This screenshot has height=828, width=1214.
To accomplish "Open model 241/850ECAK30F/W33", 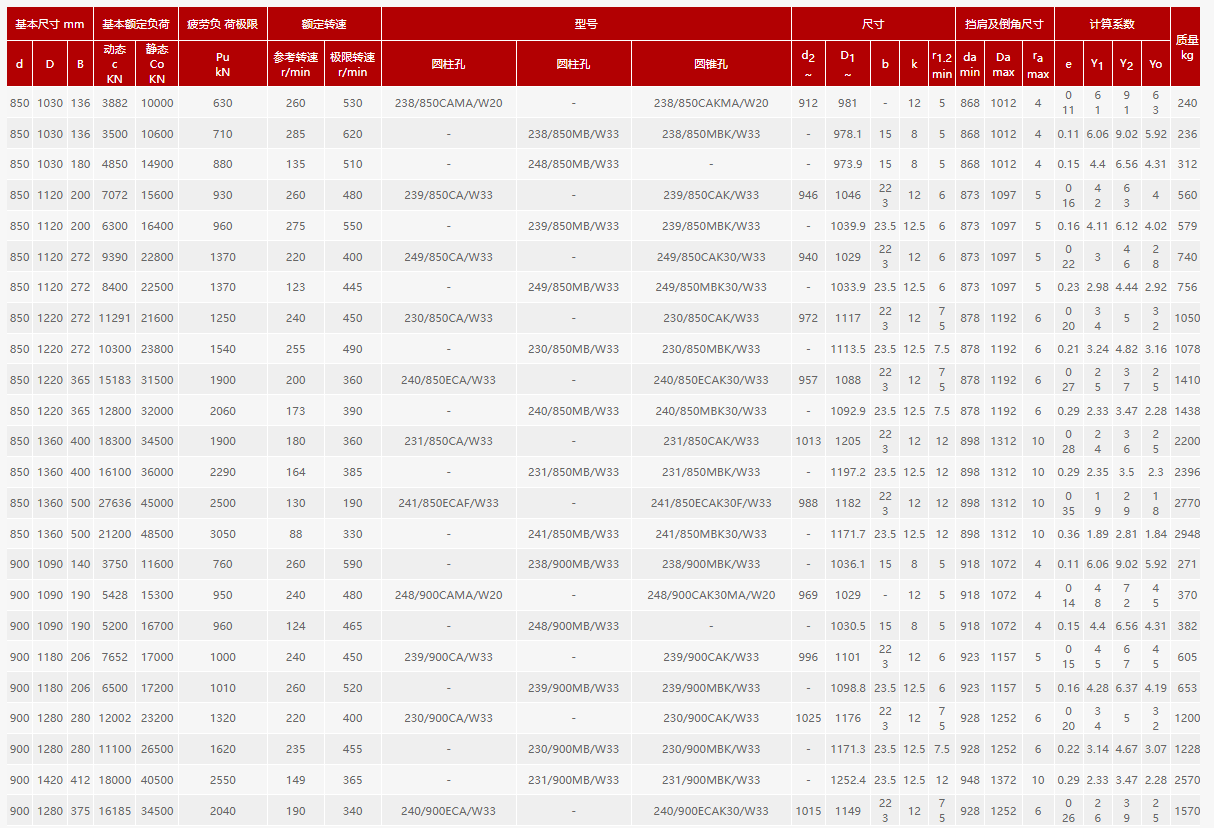I will click(710, 503).
